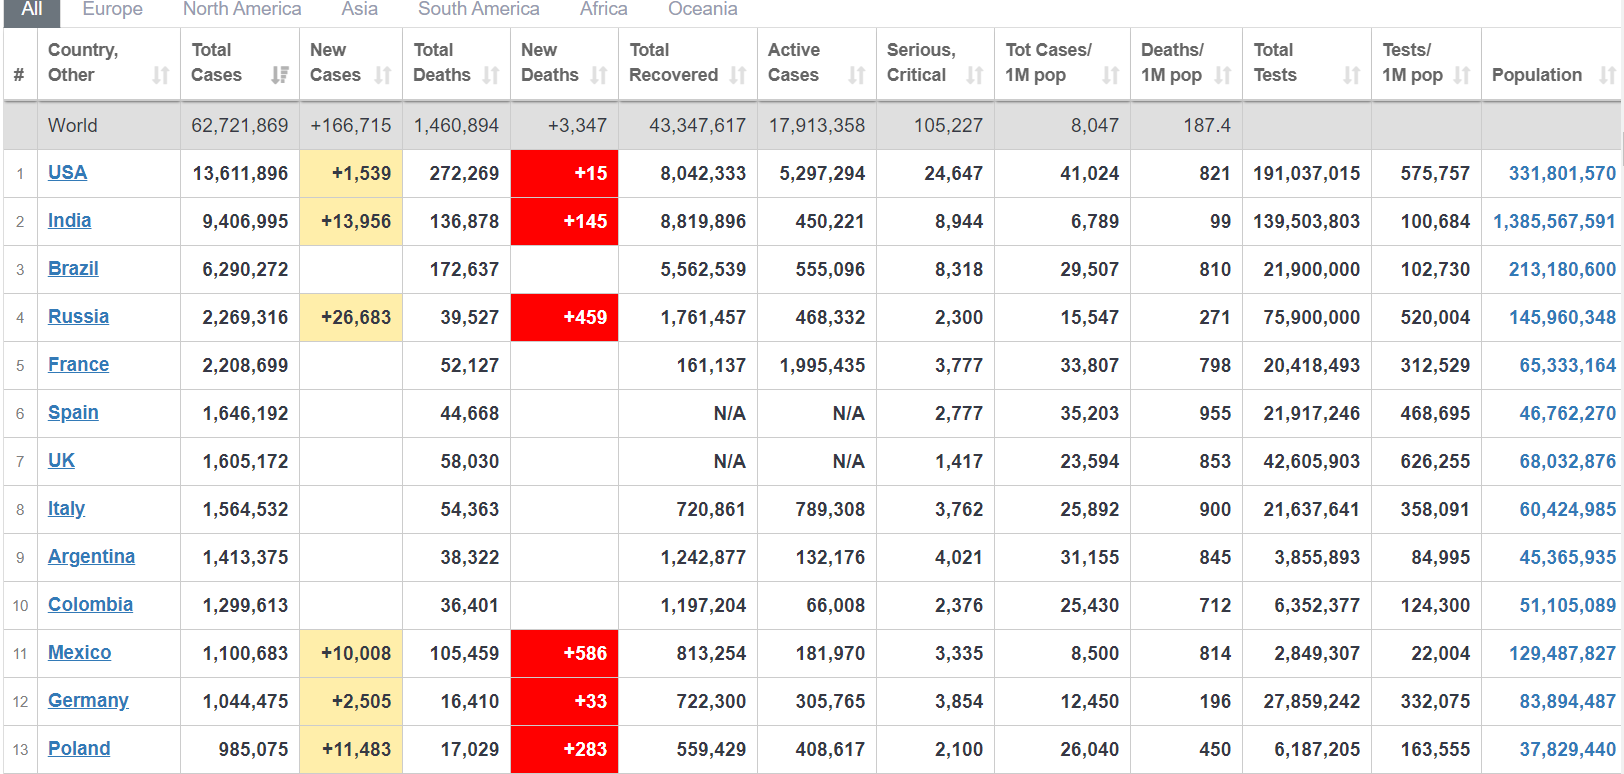Open the Russia country link

(78, 316)
